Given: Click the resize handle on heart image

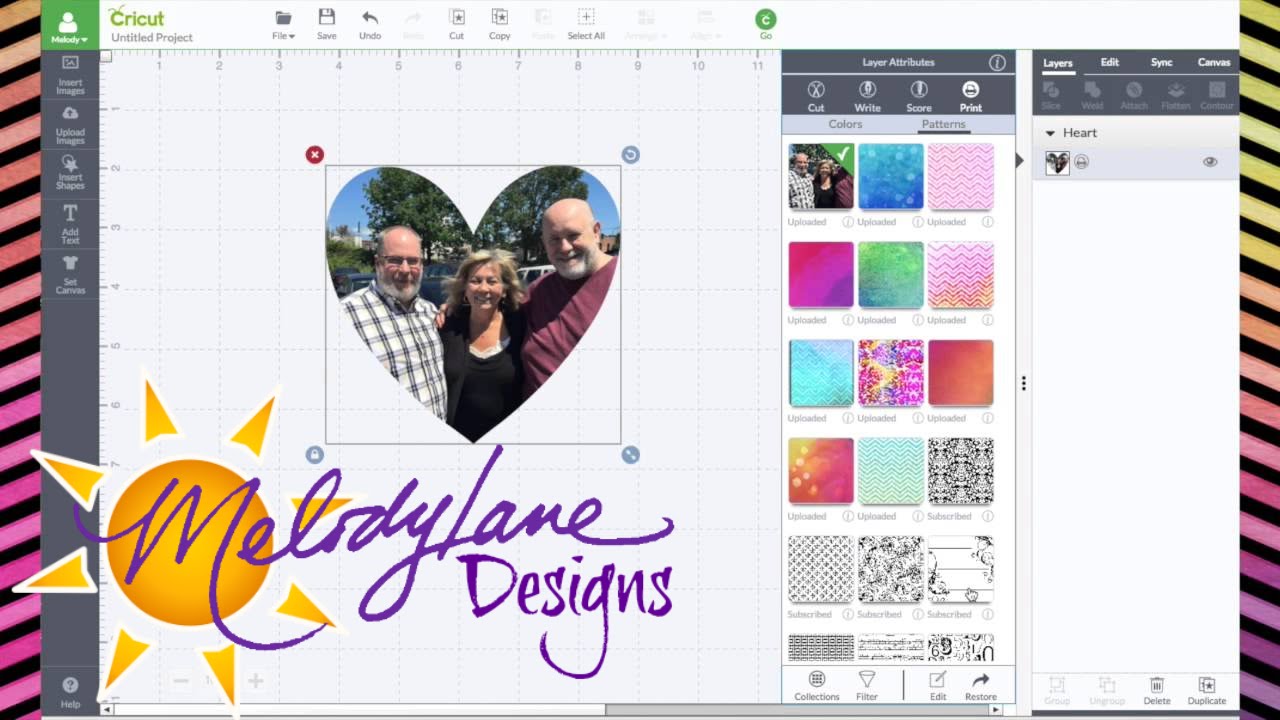Looking at the screenshot, I should [x=630, y=455].
